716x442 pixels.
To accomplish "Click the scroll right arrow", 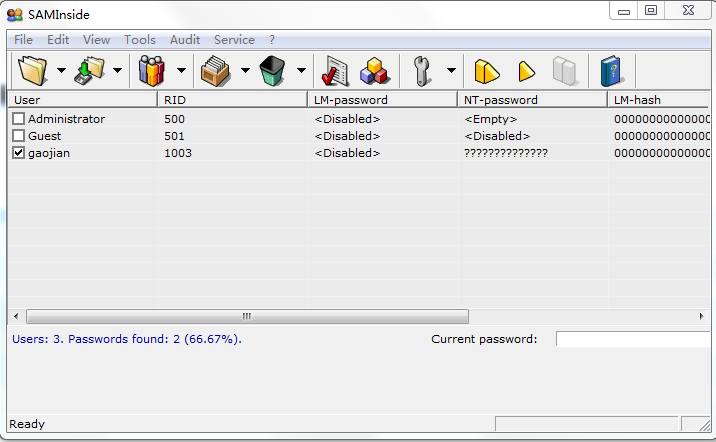I will [701, 316].
